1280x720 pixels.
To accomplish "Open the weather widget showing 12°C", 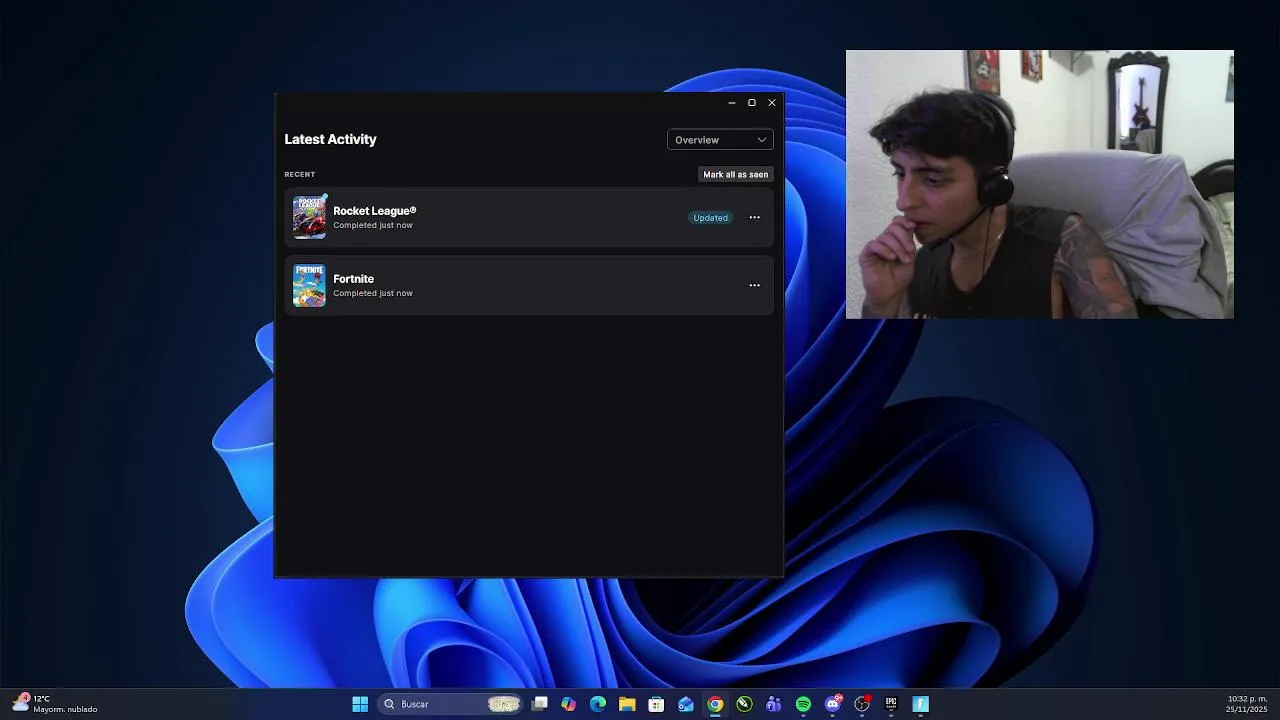I will coord(55,704).
